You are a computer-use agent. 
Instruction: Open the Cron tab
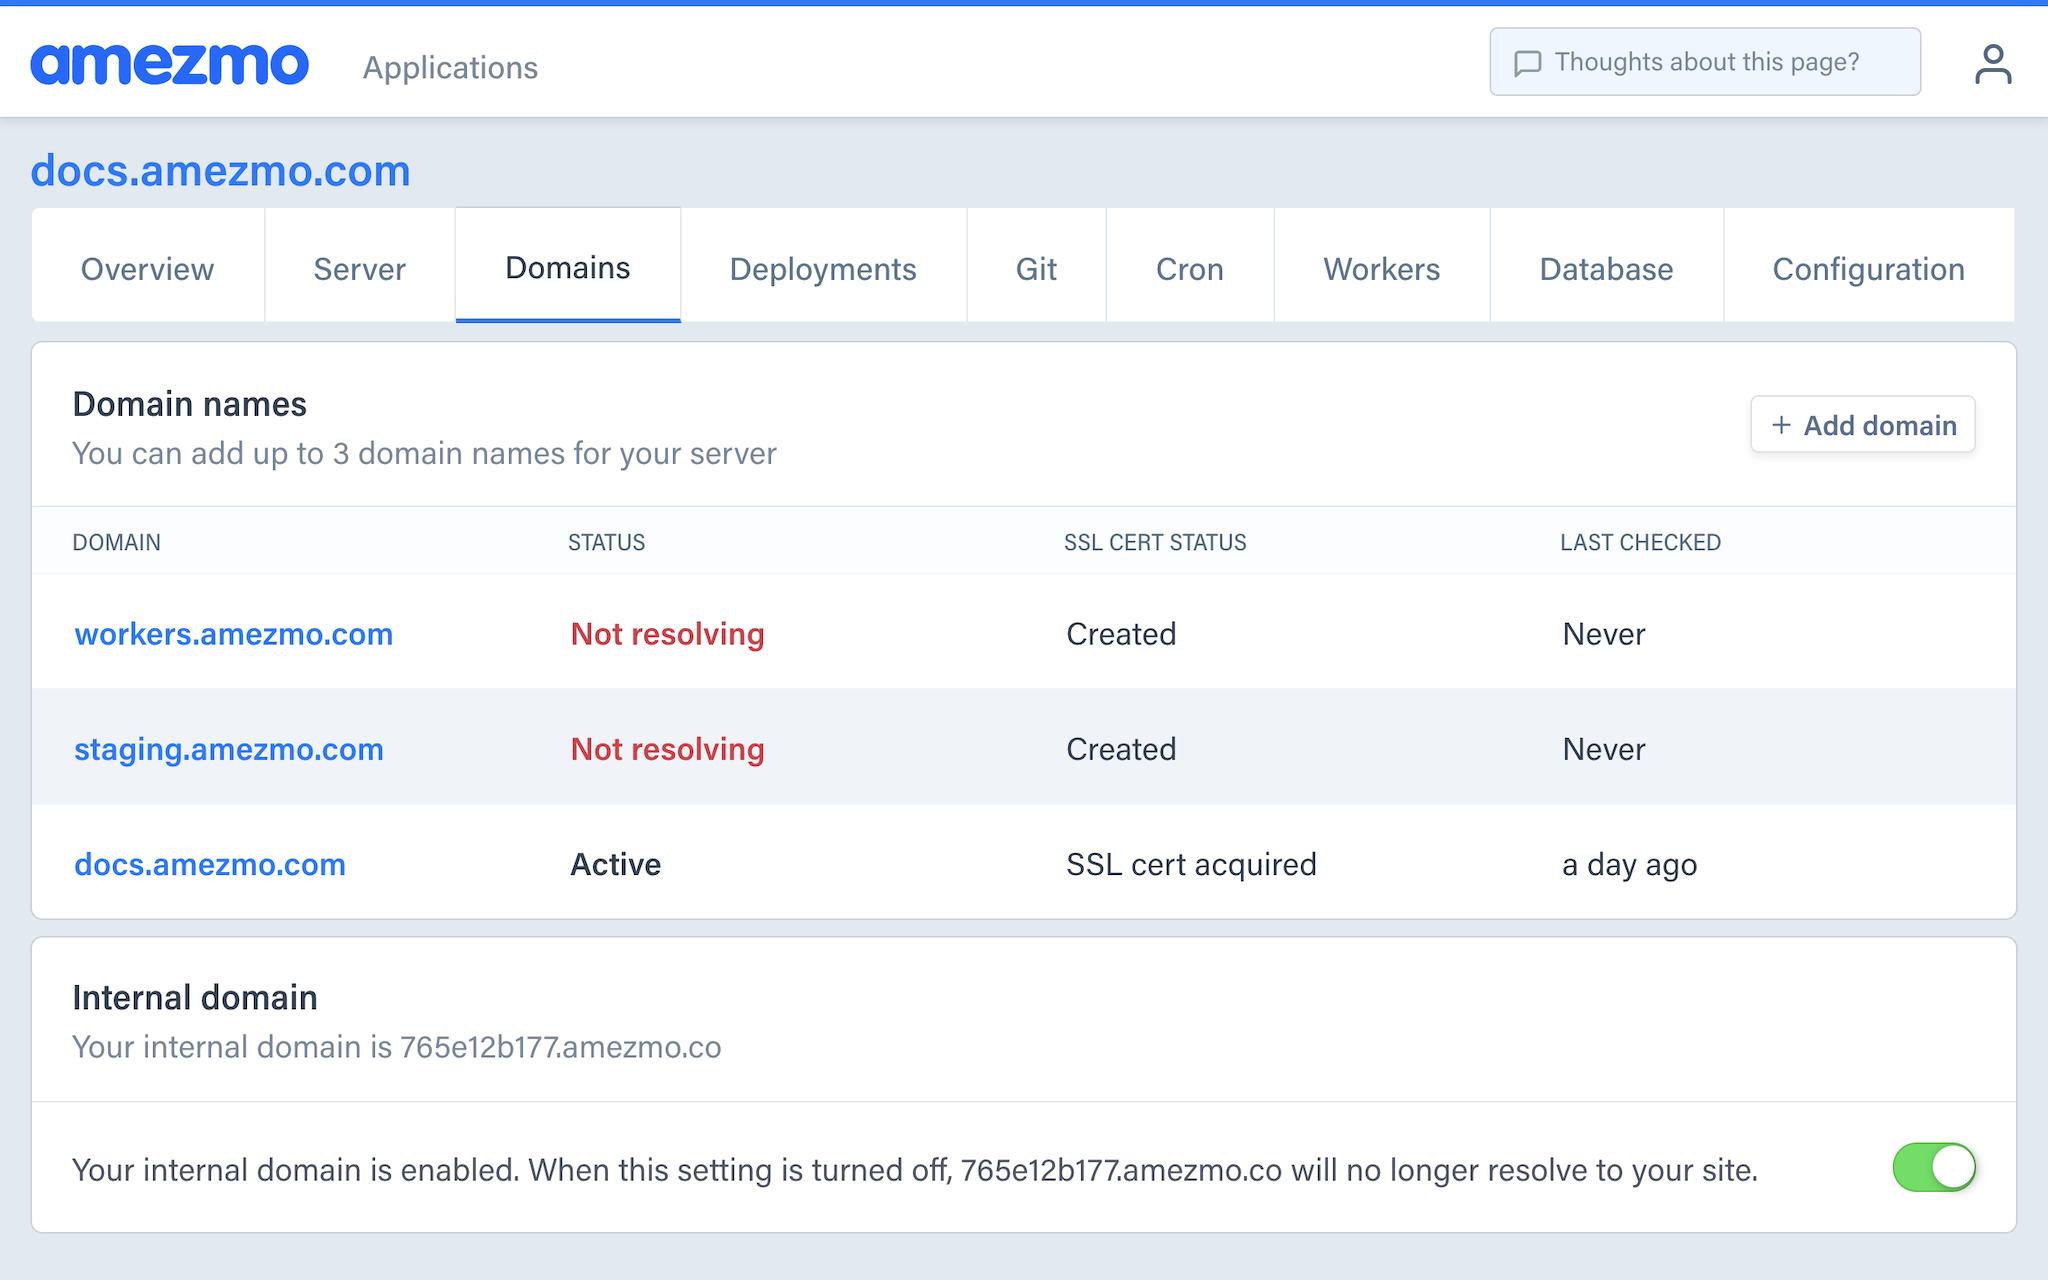pos(1189,269)
